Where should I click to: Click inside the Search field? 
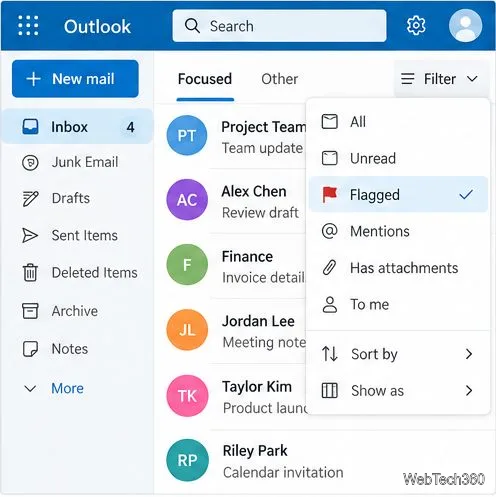[x=279, y=26]
